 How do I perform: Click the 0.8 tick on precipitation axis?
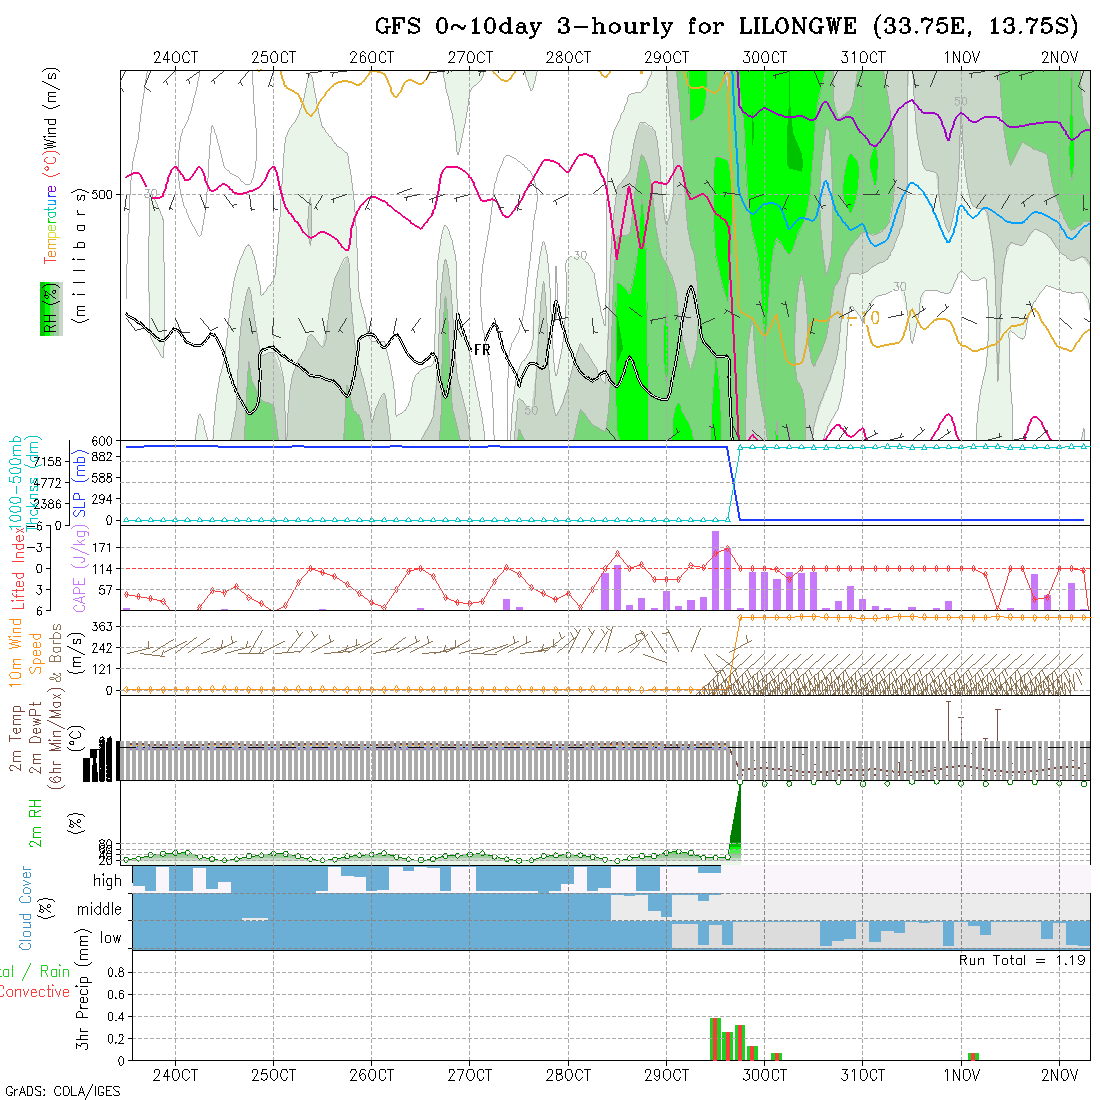(114, 972)
